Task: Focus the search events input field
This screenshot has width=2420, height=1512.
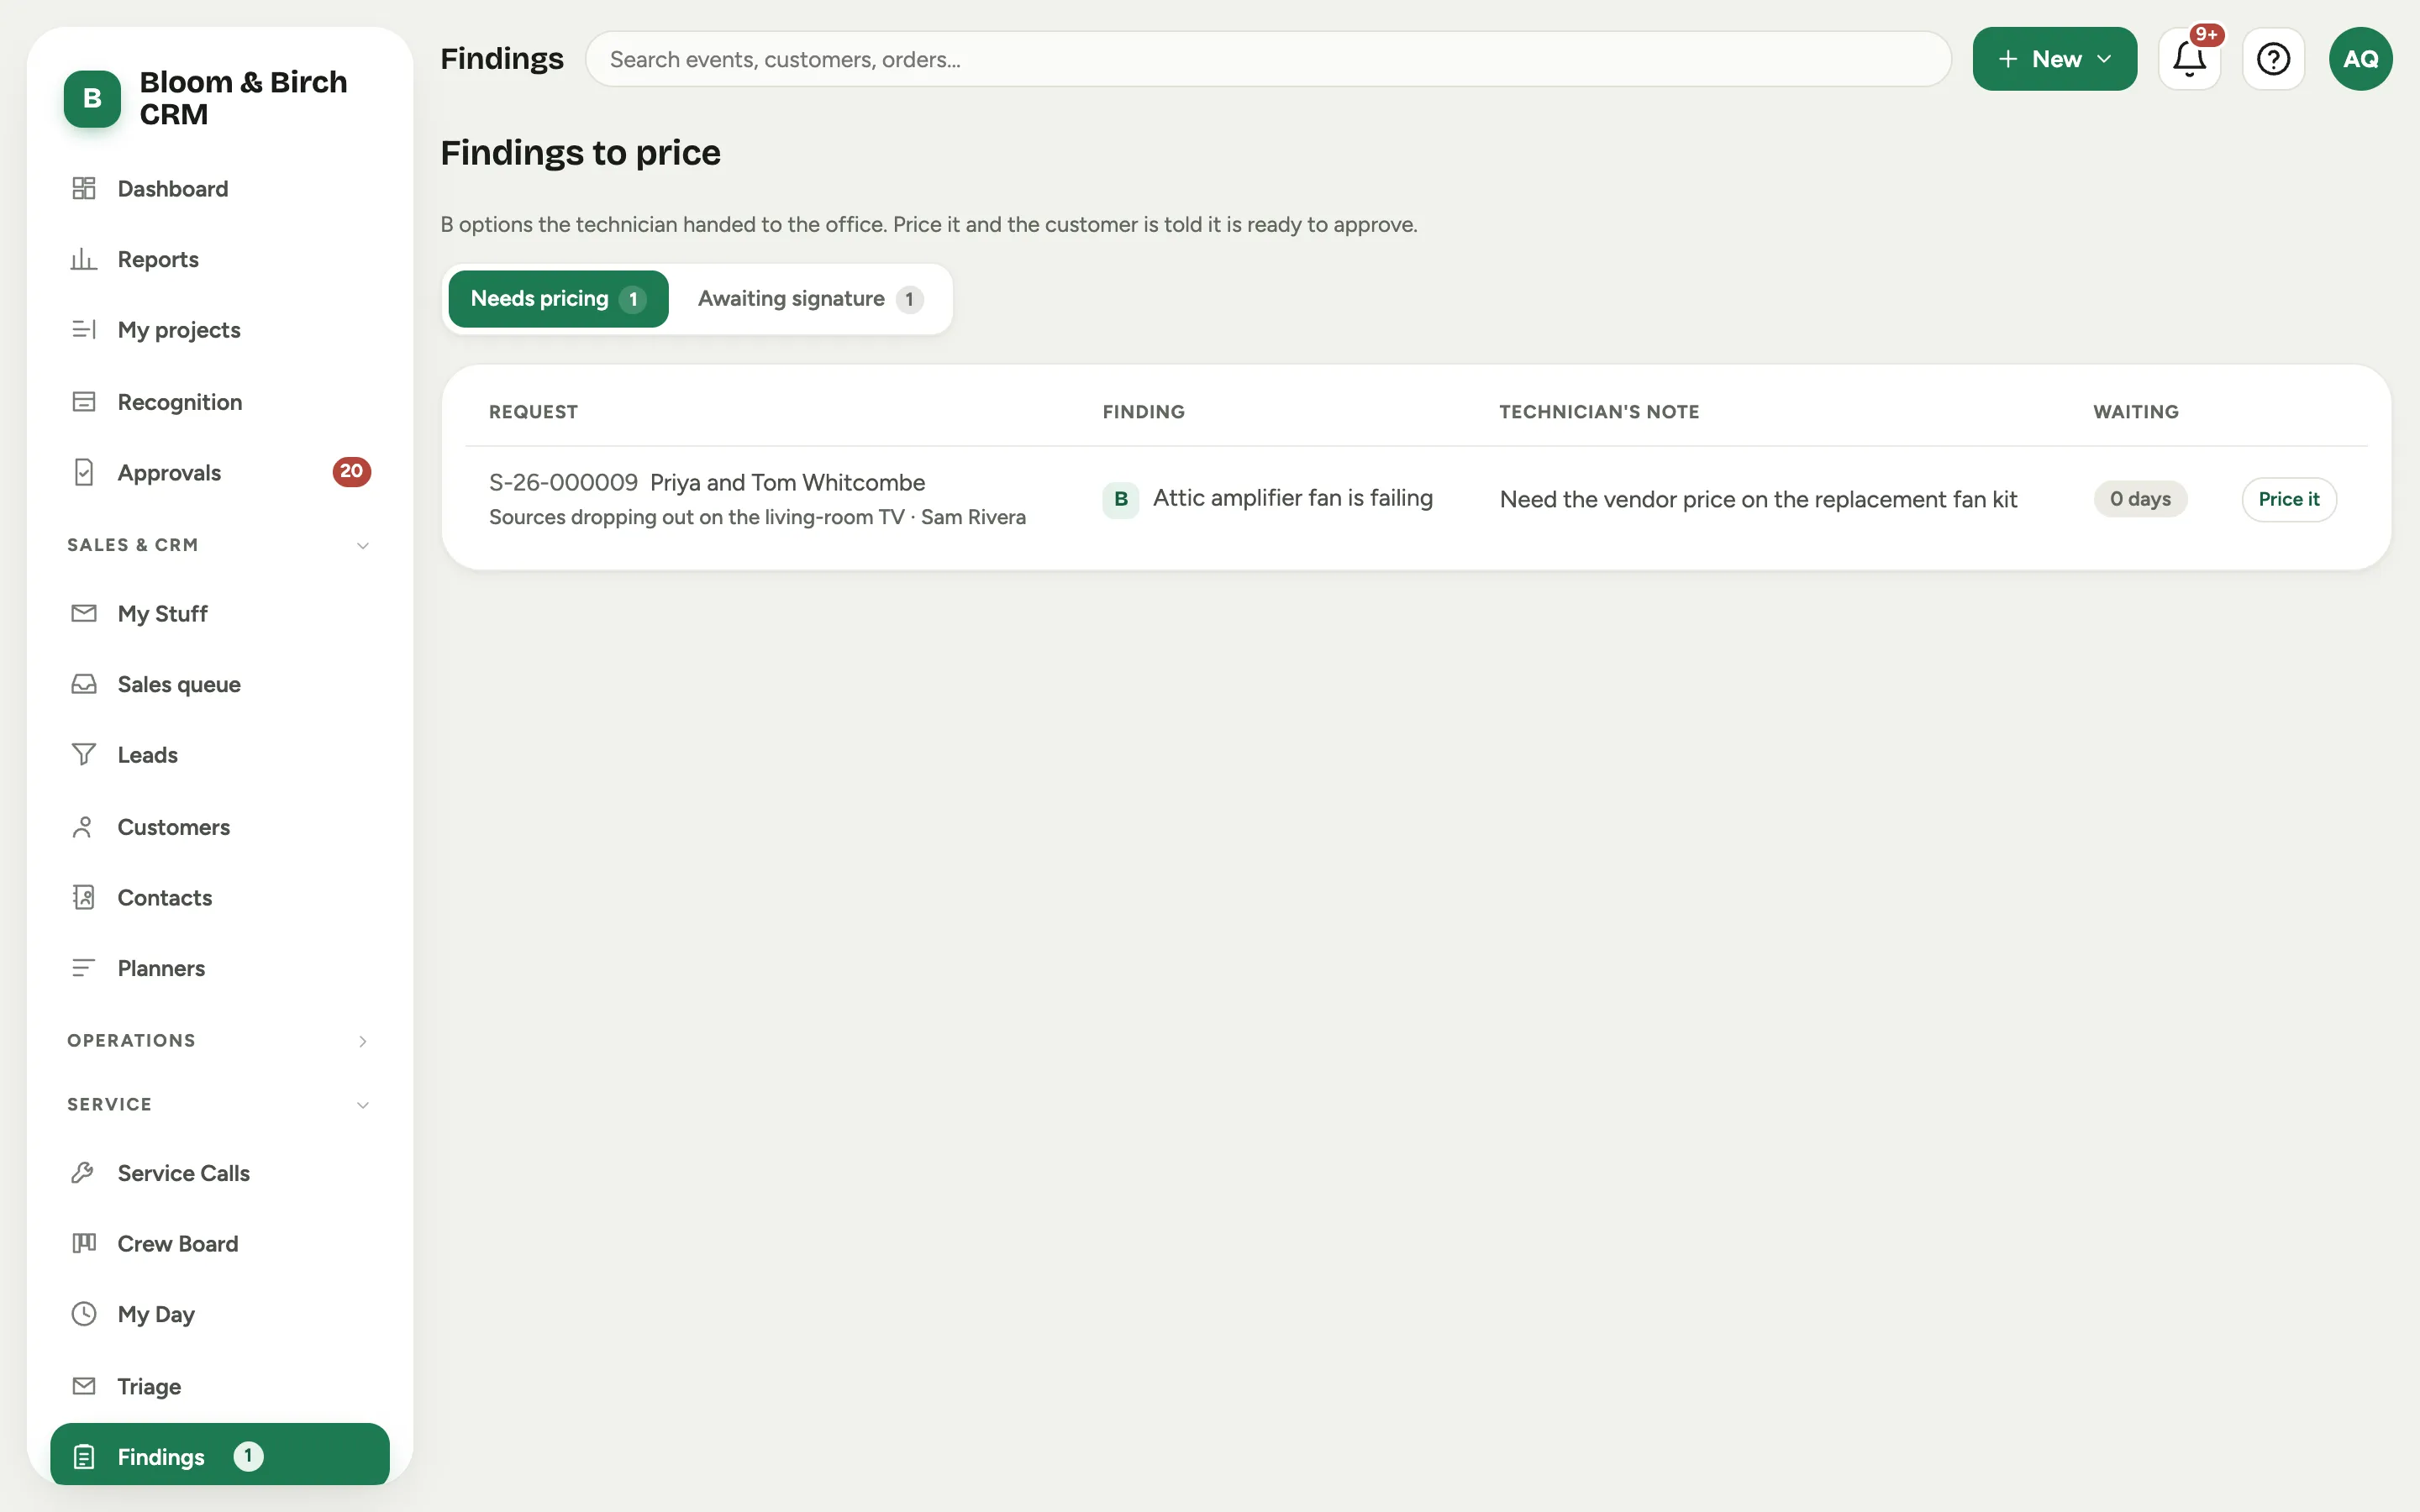Action: 1268,59
